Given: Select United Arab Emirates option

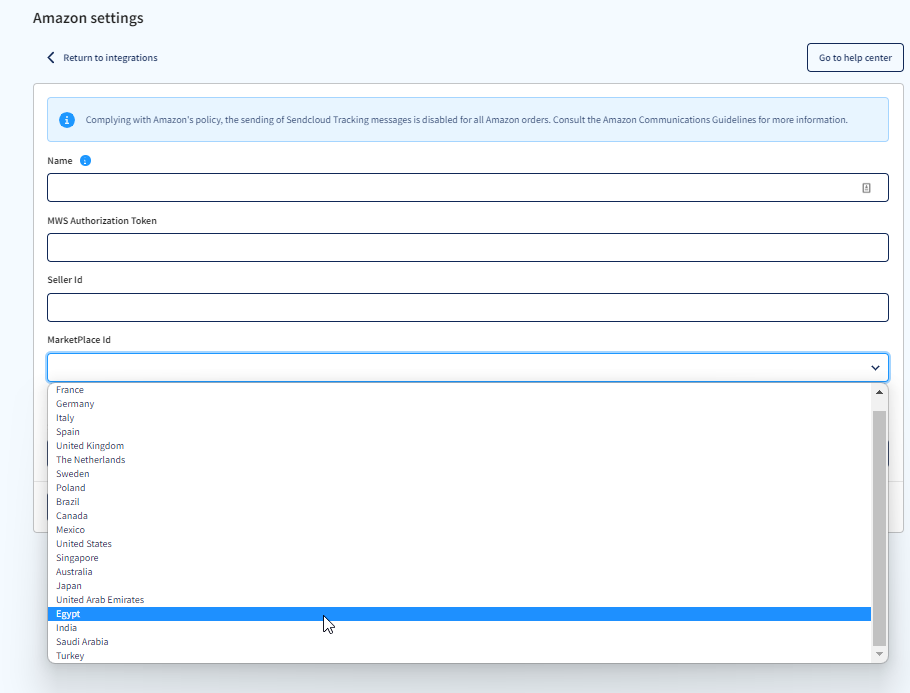Looking at the screenshot, I should (x=460, y=600).
